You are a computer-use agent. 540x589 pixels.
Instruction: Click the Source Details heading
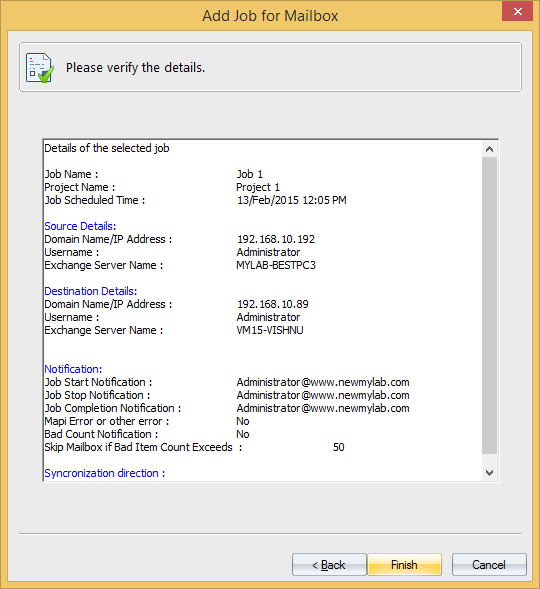pyautogui.click(x=80, y=226)
